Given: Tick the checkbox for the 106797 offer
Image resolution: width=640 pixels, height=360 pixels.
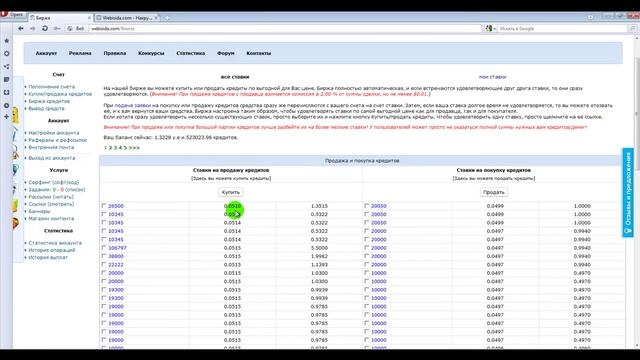Looking at the screenshot, I should pyautogui.click(x=104, y=248).
